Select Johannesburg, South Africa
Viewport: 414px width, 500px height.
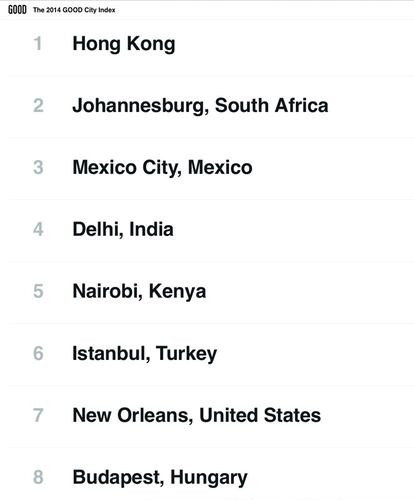200,106
